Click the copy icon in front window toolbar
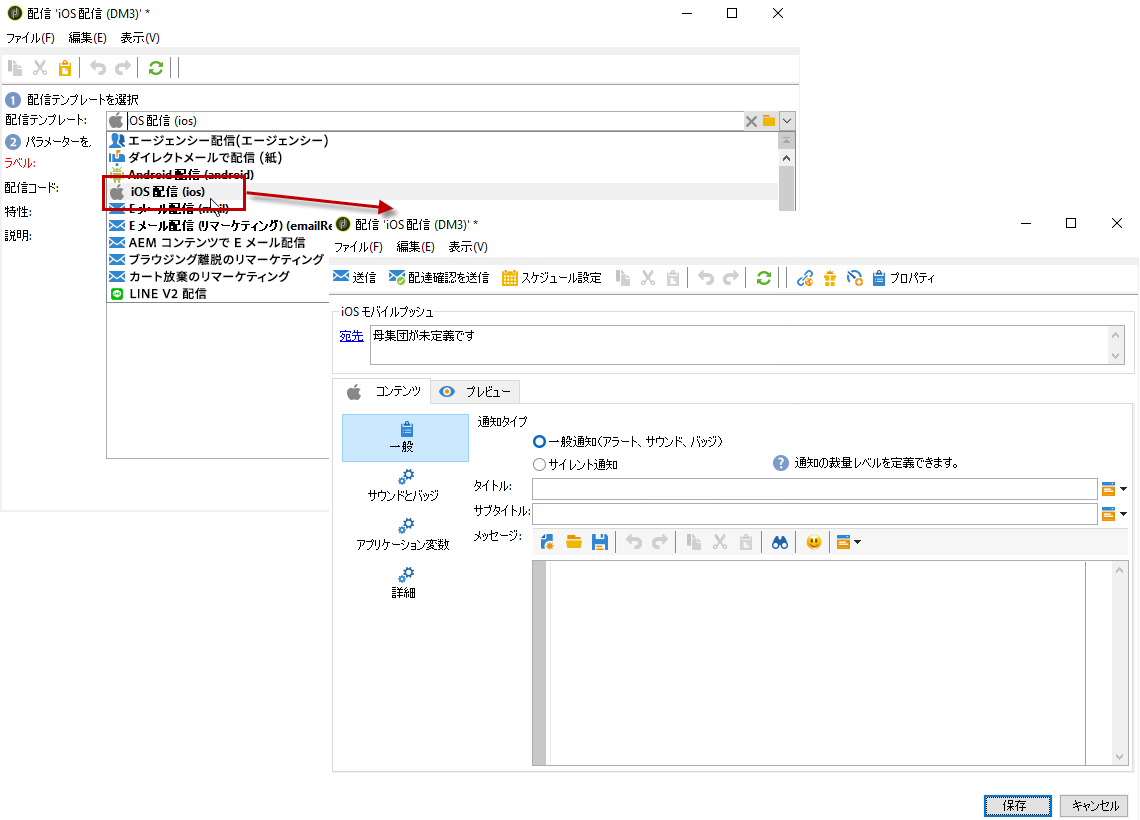The width and height of the screenshot is (1140, 820). [x=623, y=278]
